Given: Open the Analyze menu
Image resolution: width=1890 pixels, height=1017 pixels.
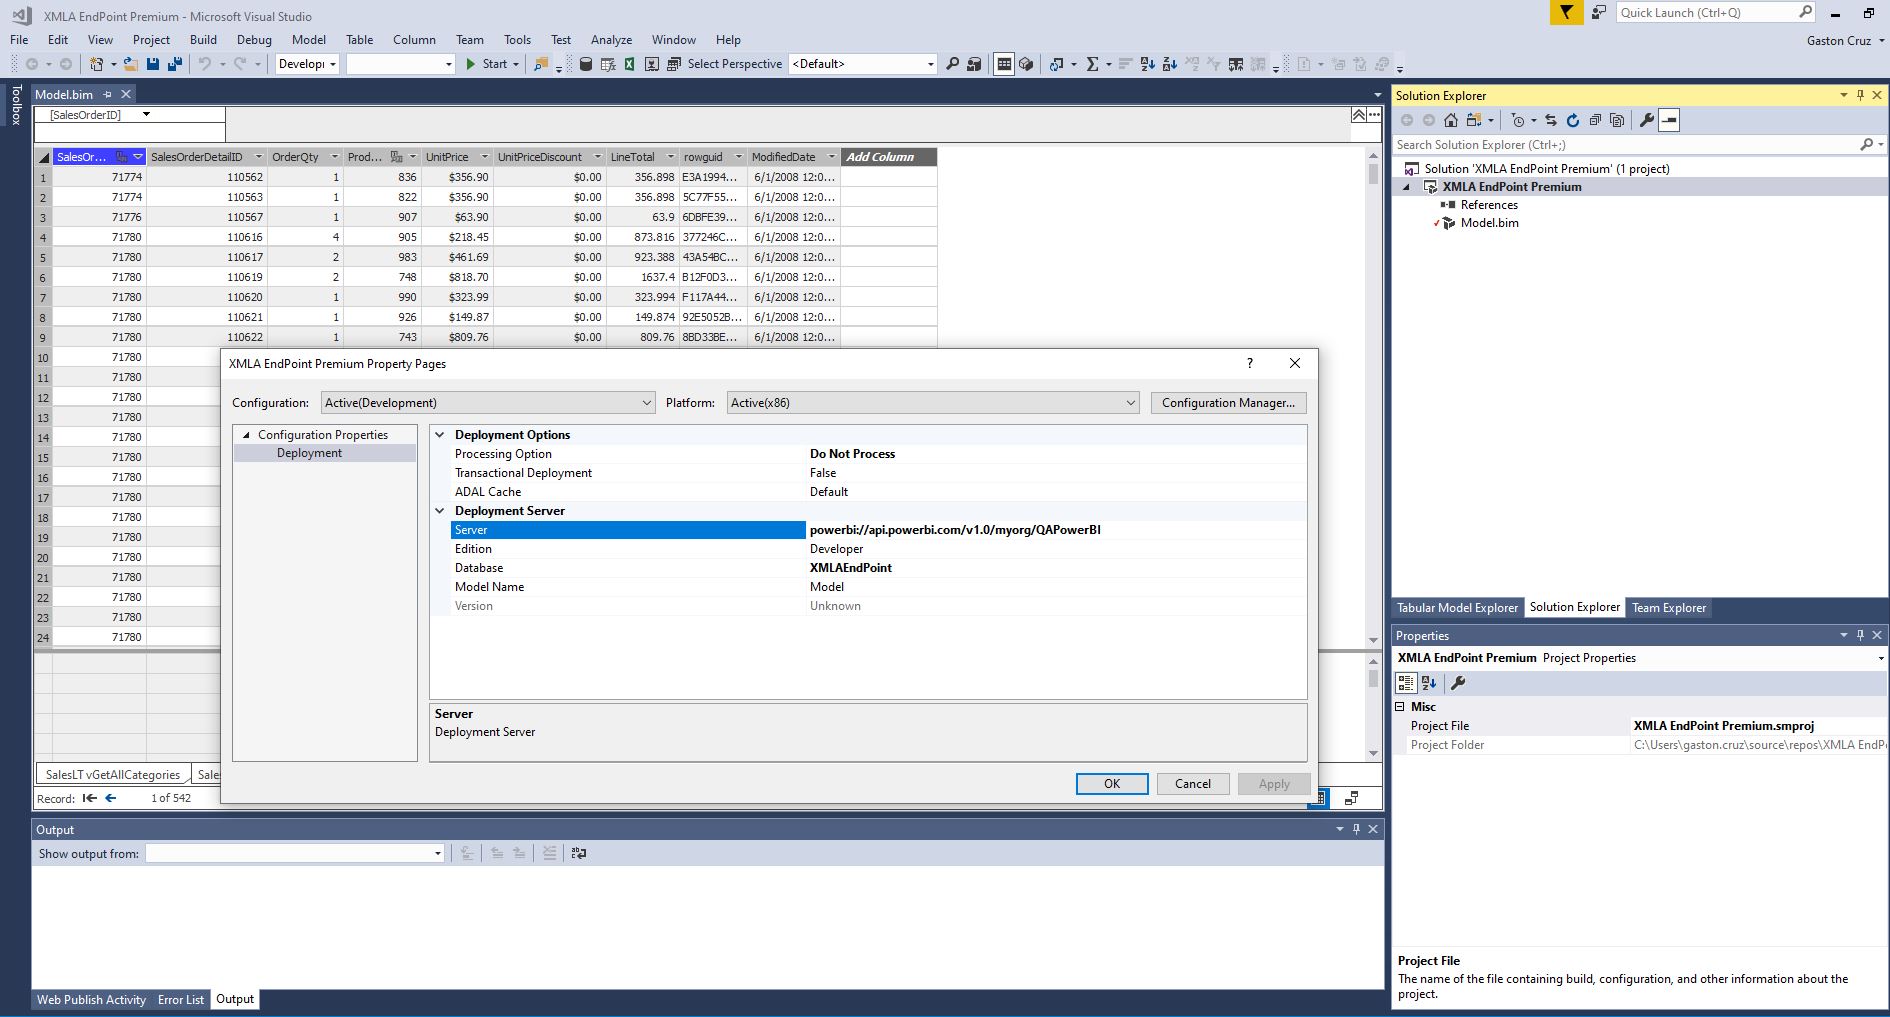Looking at the screenshot, I should click(611, 40).
